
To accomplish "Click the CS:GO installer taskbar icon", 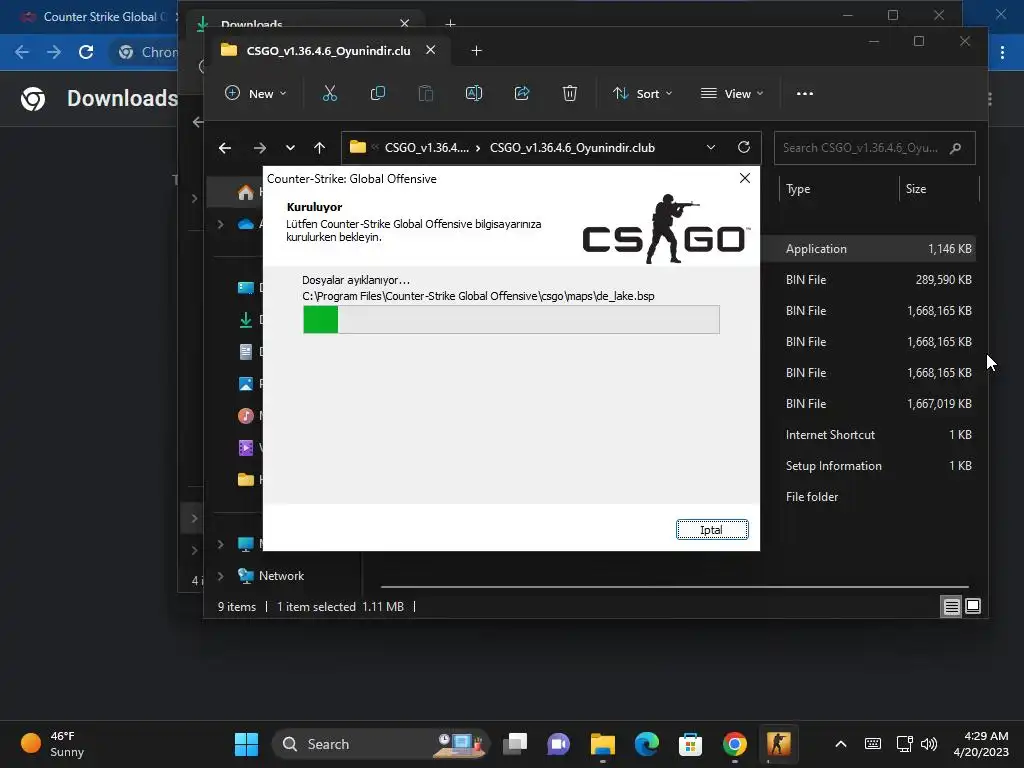I will [778, 744].
